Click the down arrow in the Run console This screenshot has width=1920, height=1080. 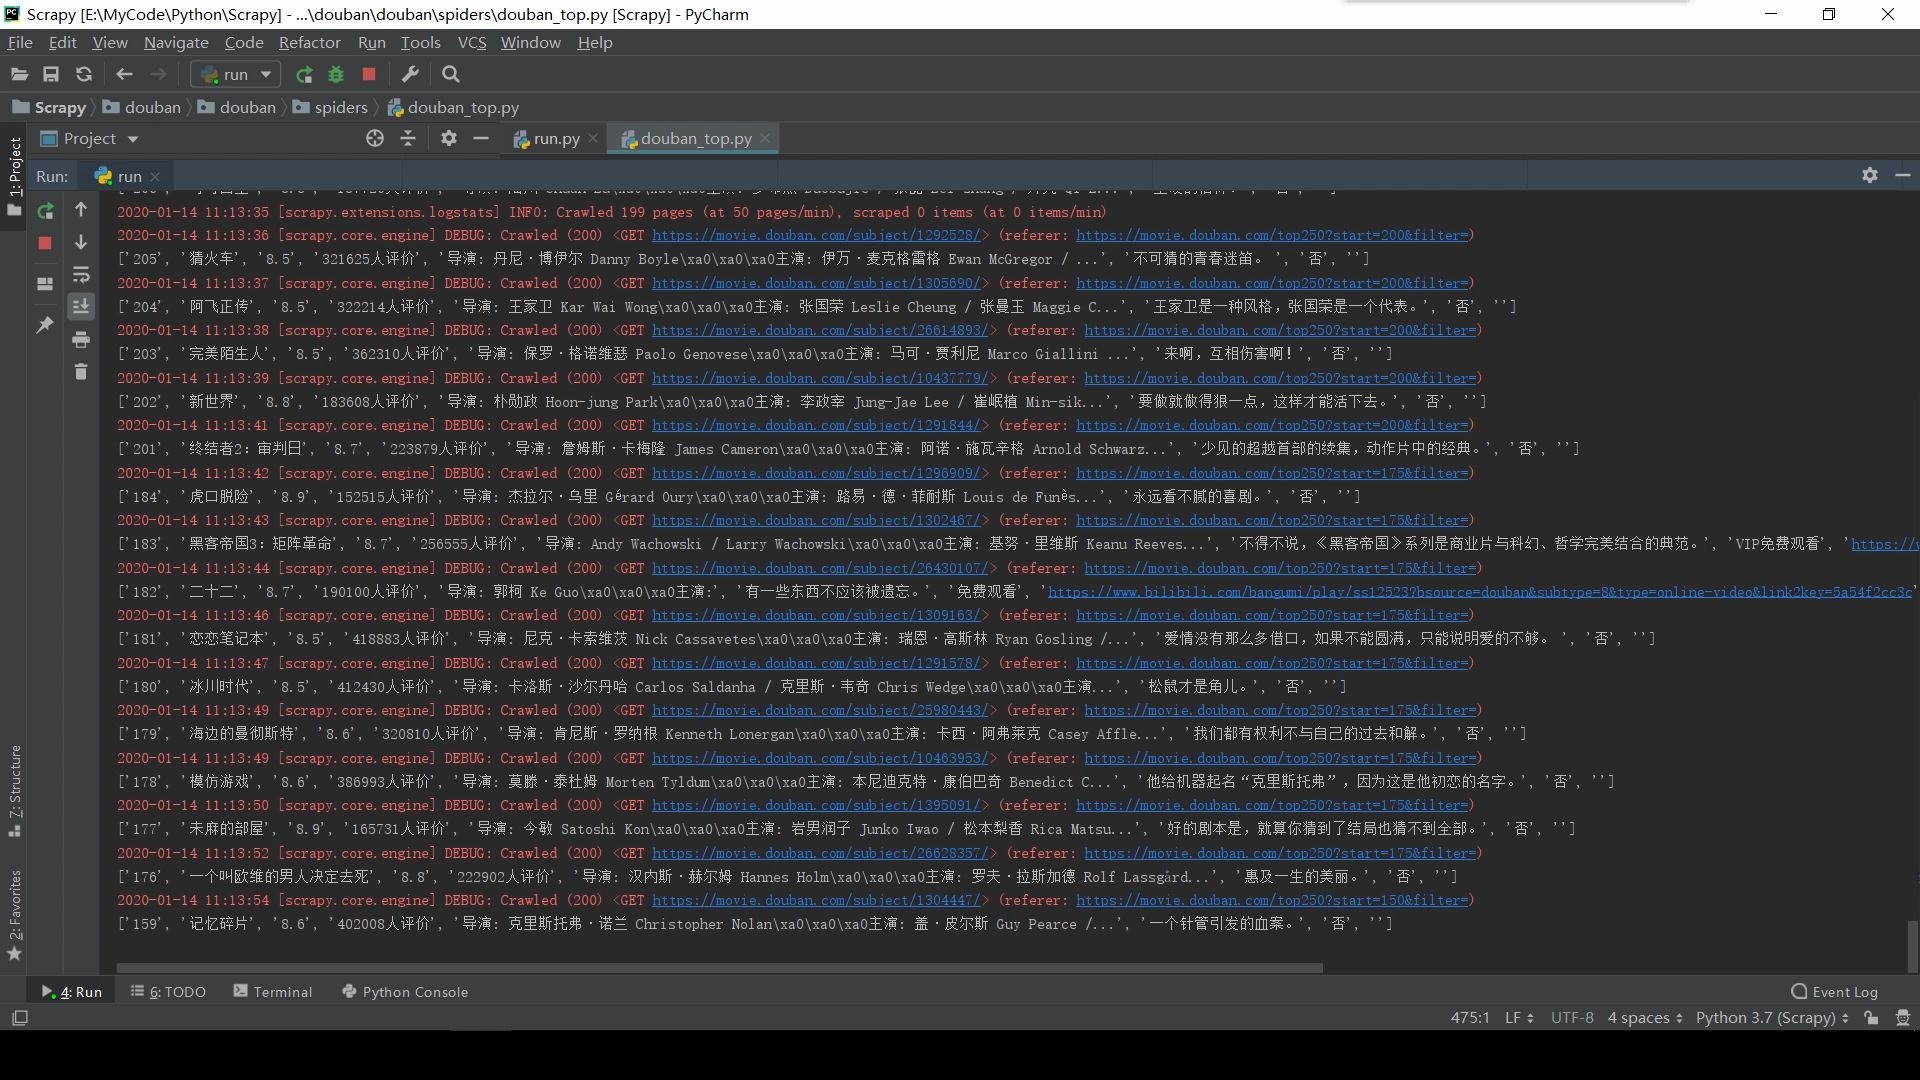[81, 242]
